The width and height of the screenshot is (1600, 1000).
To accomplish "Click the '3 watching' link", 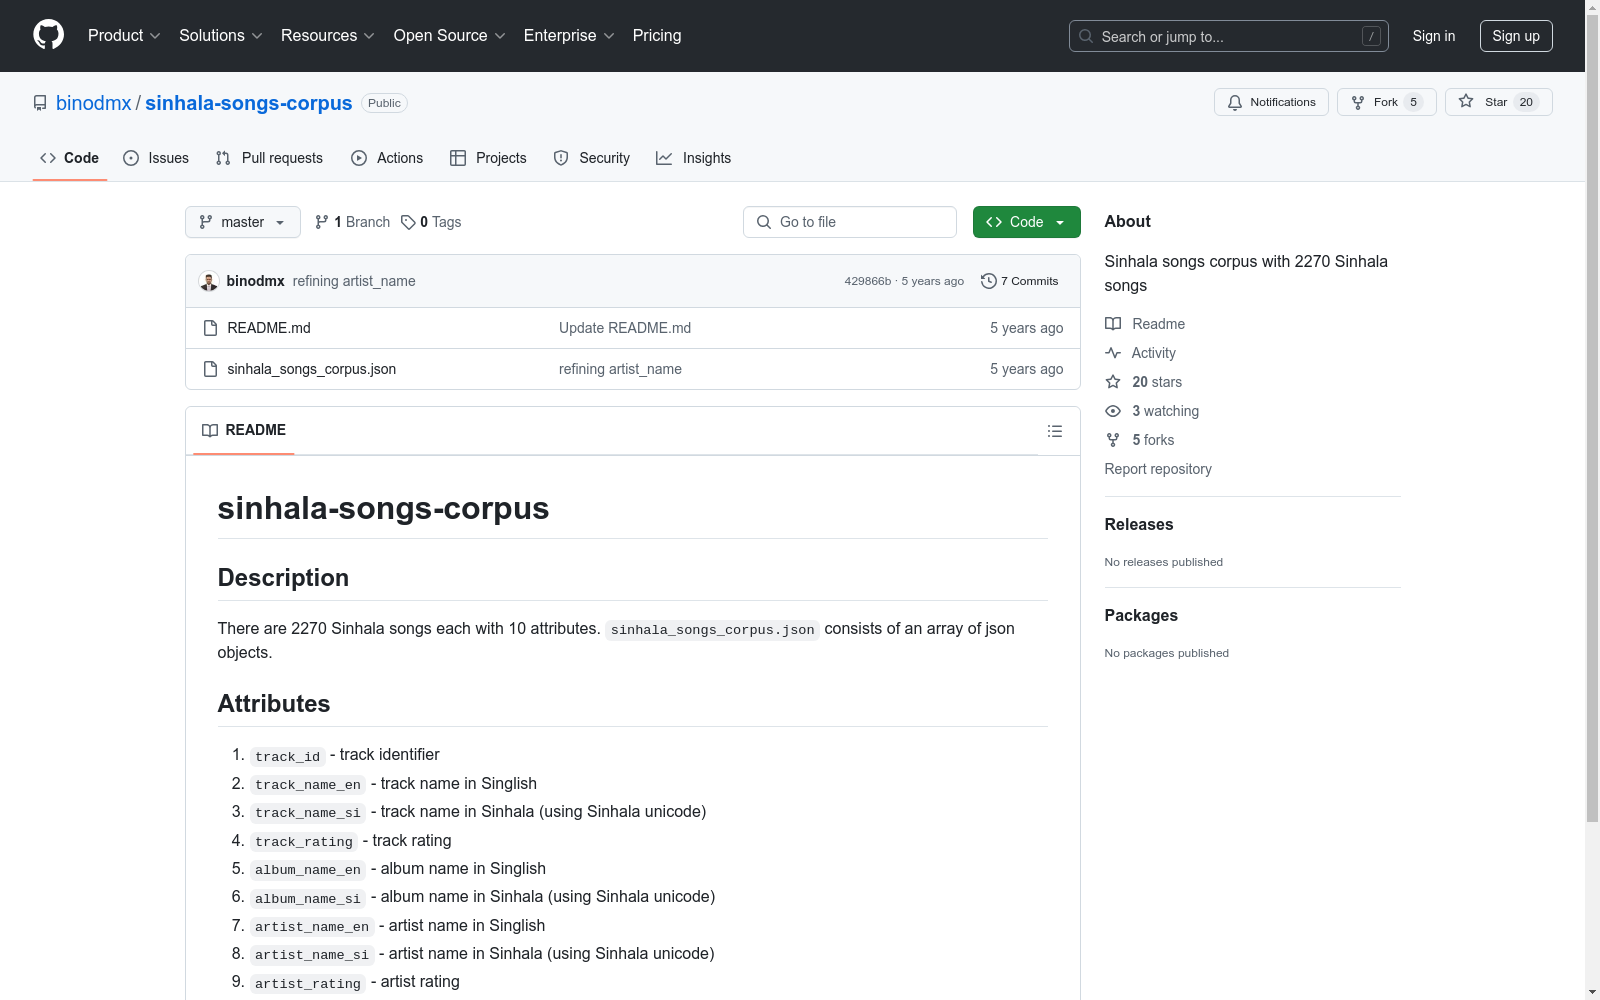I will click(x=1166, y=411).
